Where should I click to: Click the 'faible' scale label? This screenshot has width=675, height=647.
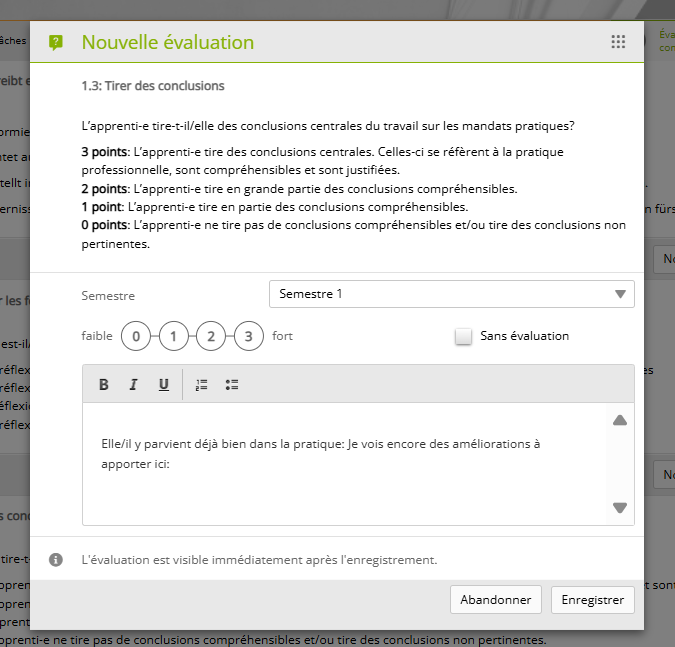click(97, 336)
